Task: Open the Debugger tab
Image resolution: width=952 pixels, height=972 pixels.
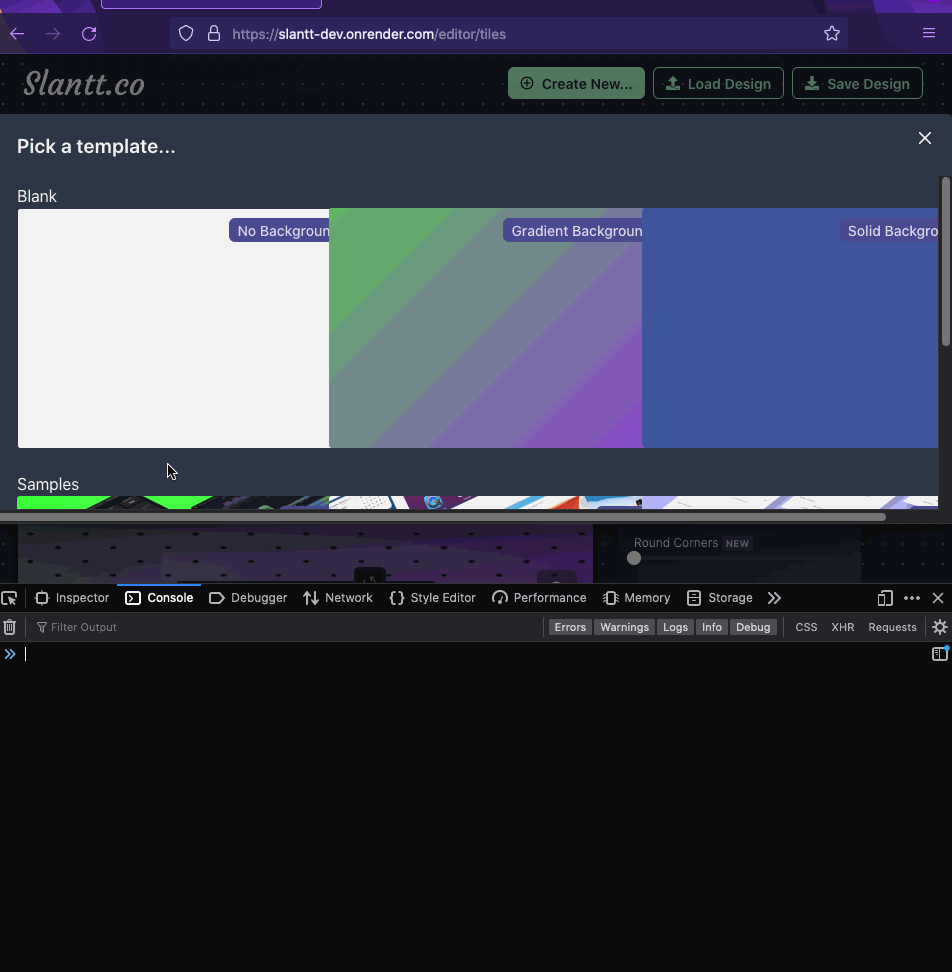Action: coord(248,598)
